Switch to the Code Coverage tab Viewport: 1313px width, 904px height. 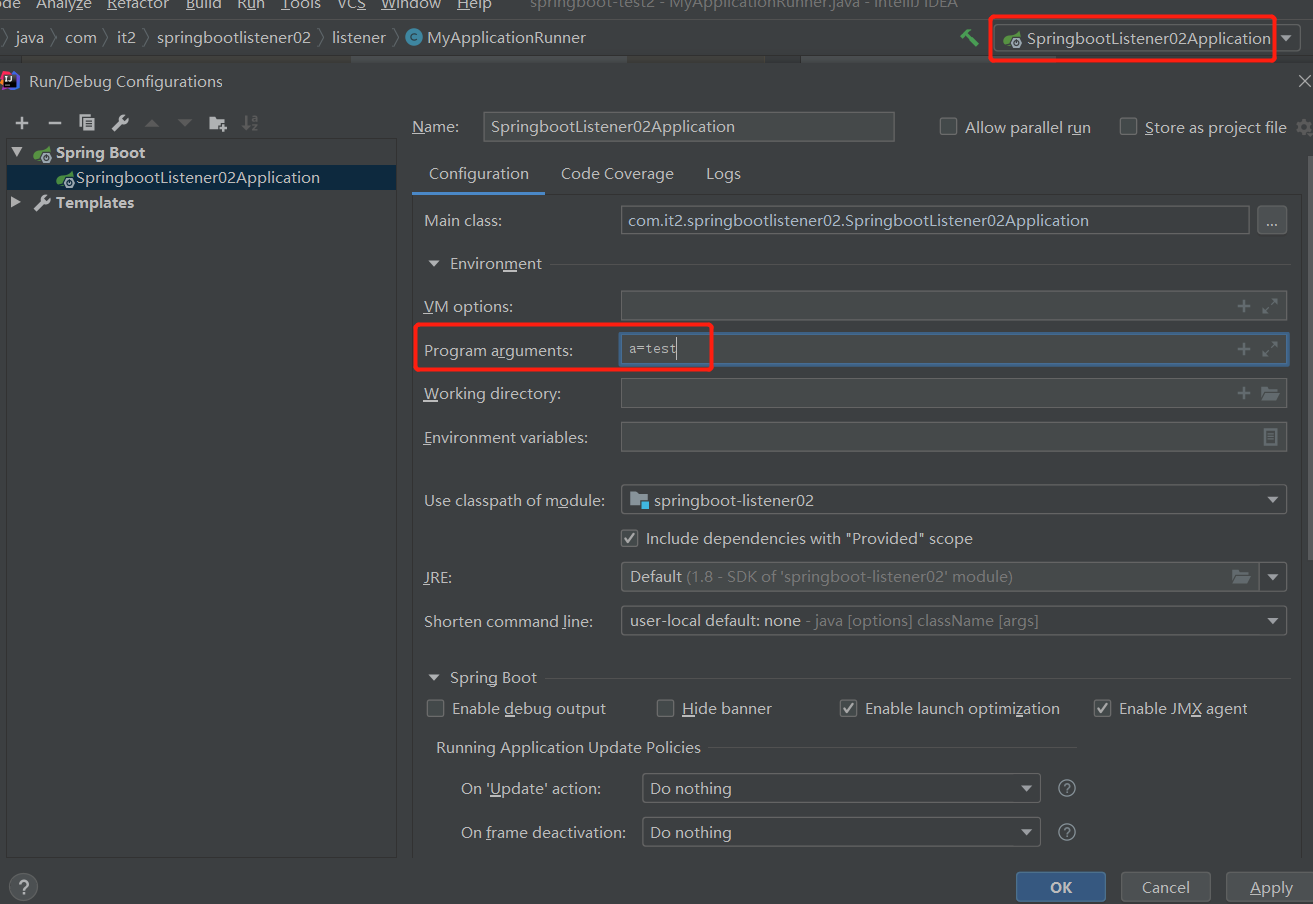pyautogui.click(x=617, y=174)
